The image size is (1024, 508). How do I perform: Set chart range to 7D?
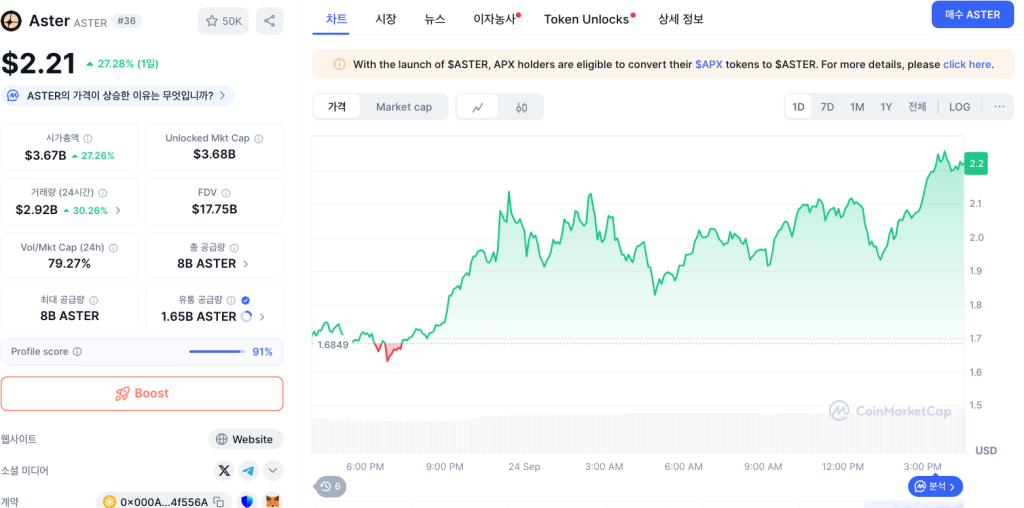[x=827, y=107]
